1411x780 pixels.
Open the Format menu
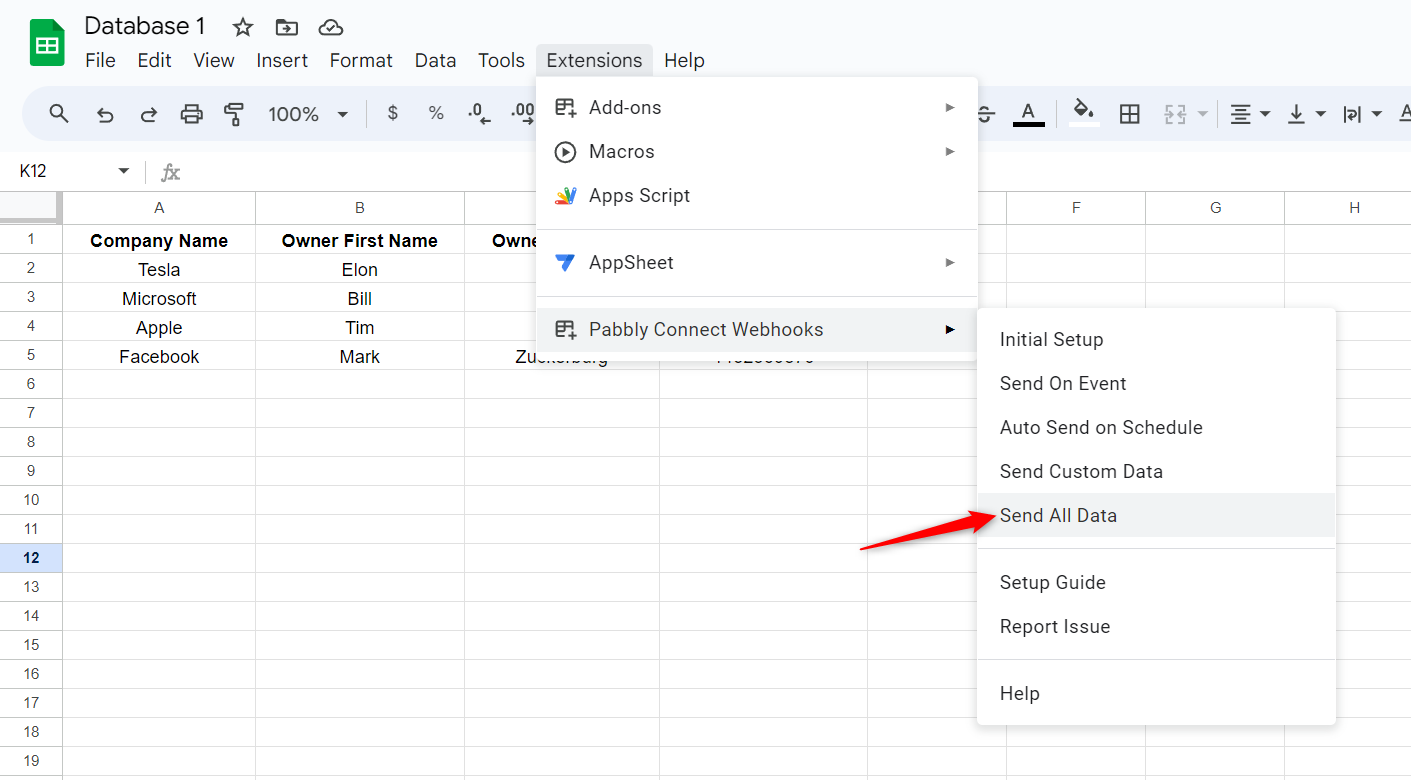(361, 60)
